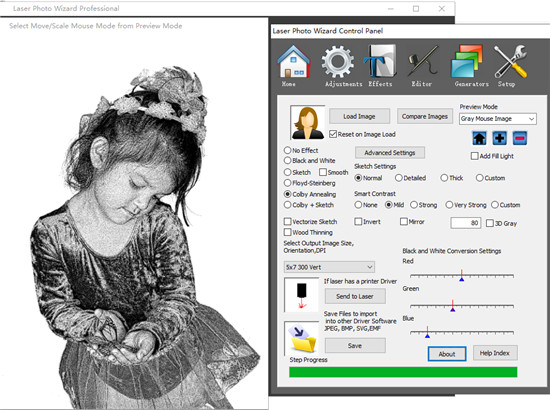Enable the Invert checkbox

tap(358, 222)
